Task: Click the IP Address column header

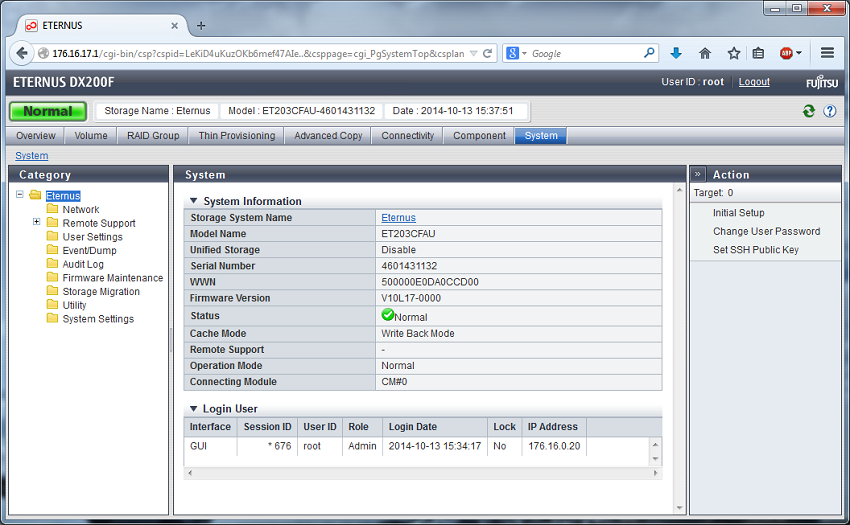Action: tap(554, 427)
